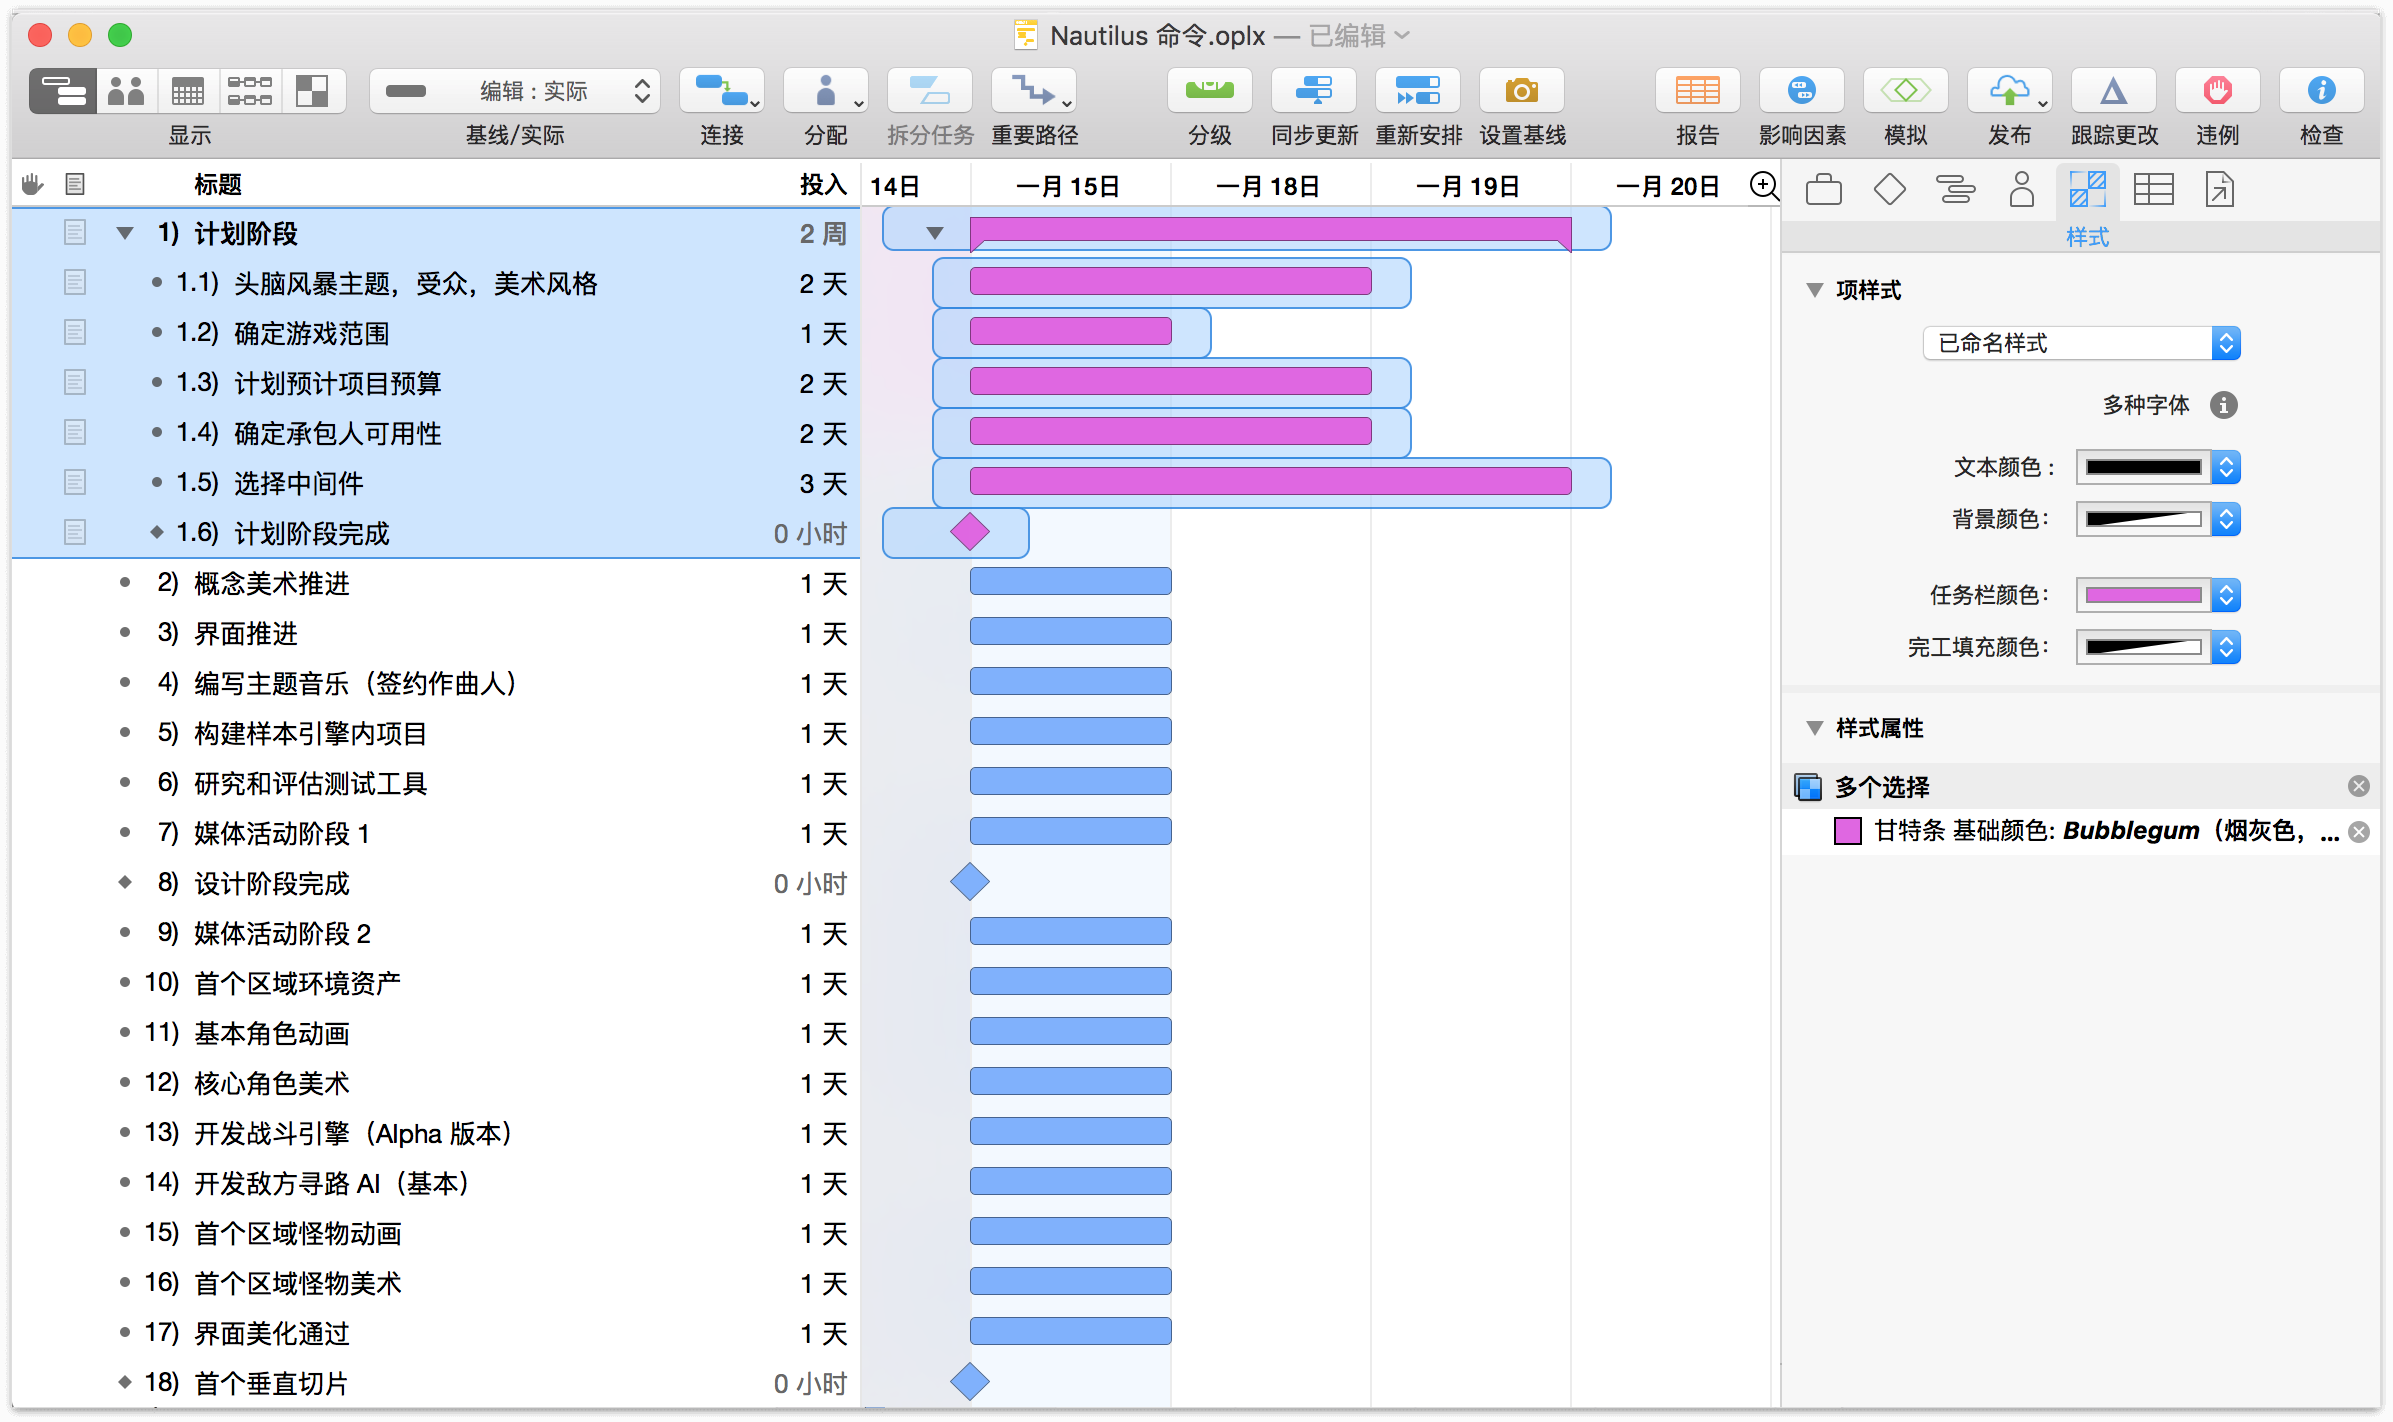Switch to Resource view in display switcher

(126, 92)
